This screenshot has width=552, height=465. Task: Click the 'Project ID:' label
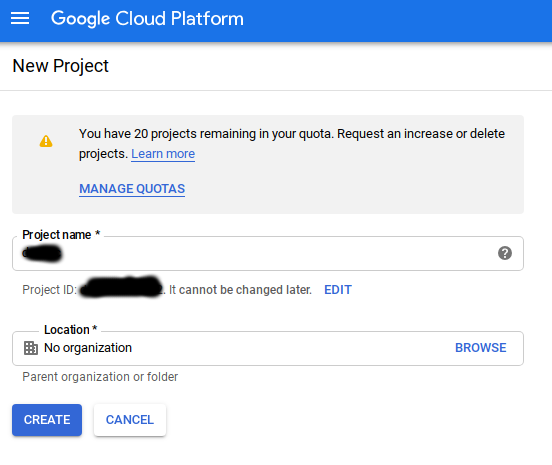[x=50, y=290]
